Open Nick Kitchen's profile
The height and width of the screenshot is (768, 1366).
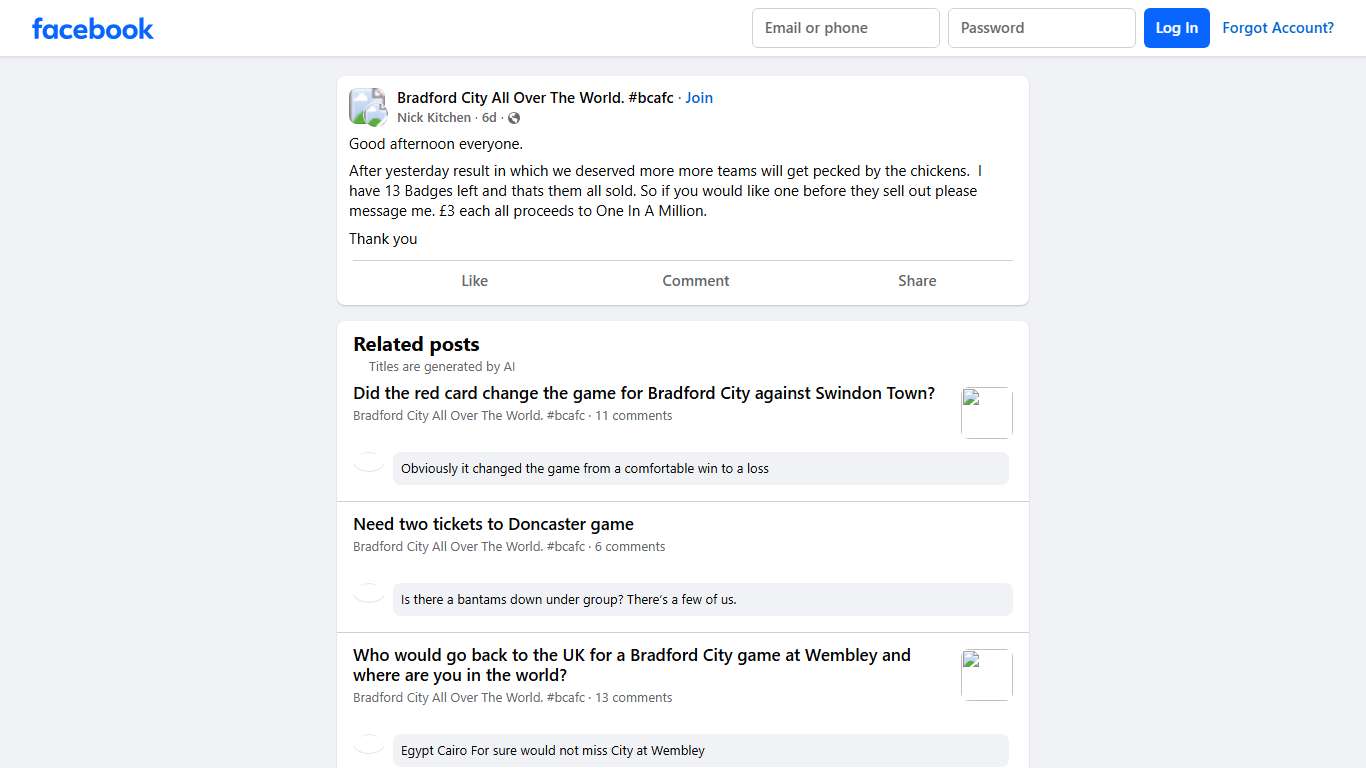click(x=434, y=118)
